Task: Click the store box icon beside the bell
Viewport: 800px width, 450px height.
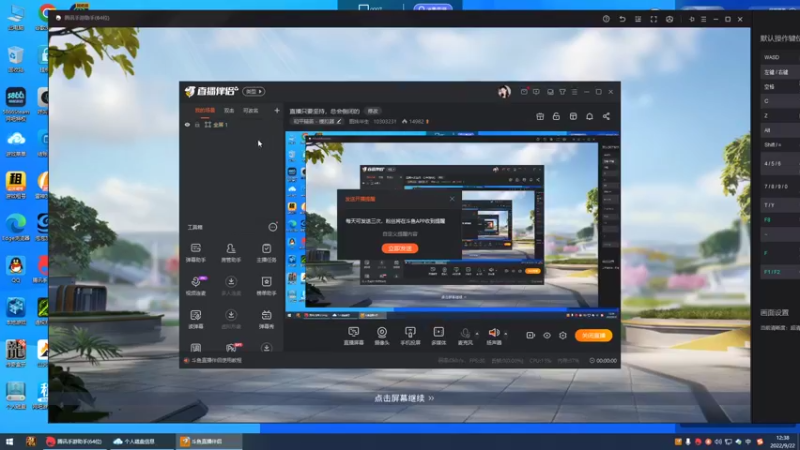Action: point(573,116)
